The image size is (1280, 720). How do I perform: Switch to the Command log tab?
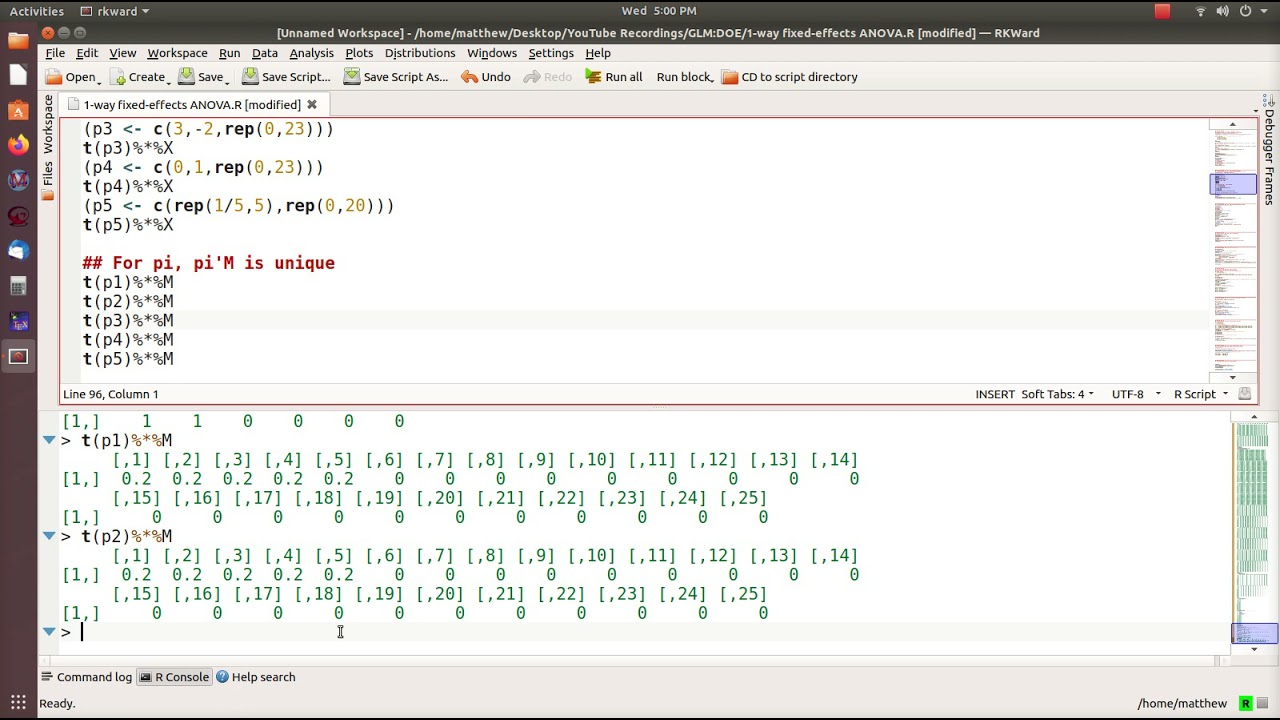(x=87, y=677)
